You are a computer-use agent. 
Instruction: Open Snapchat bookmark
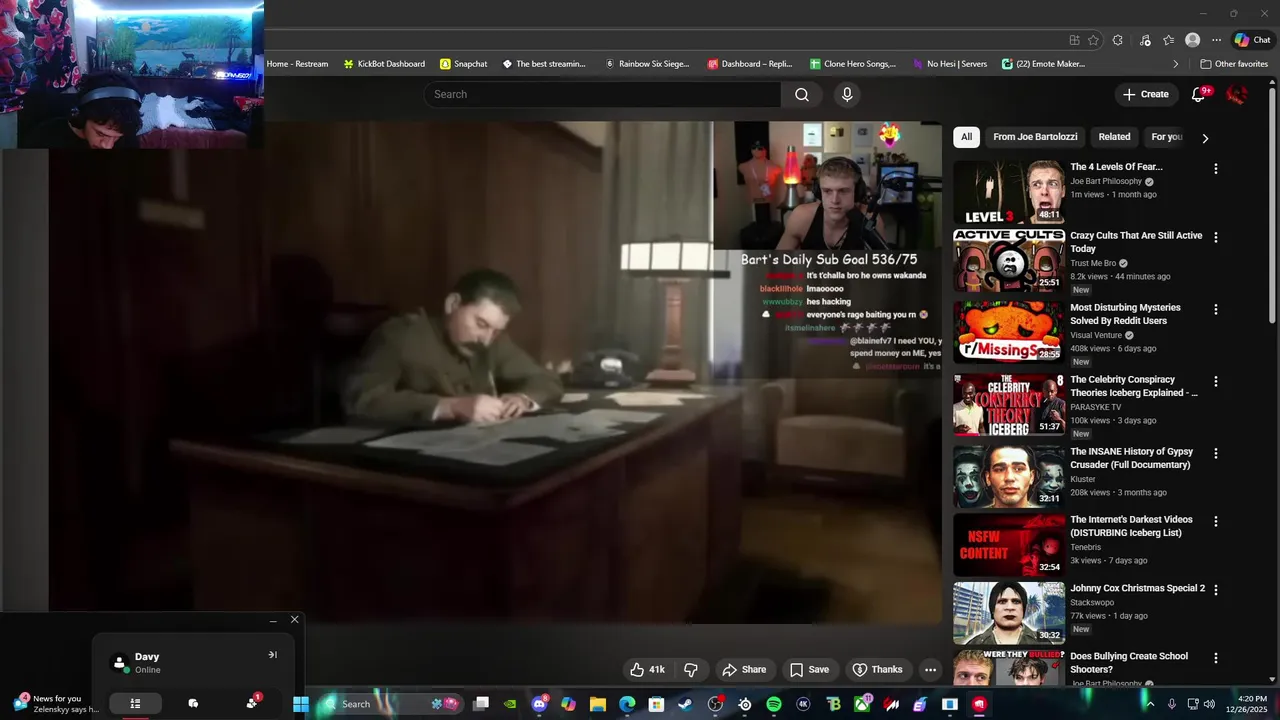[x=464, y=64]
